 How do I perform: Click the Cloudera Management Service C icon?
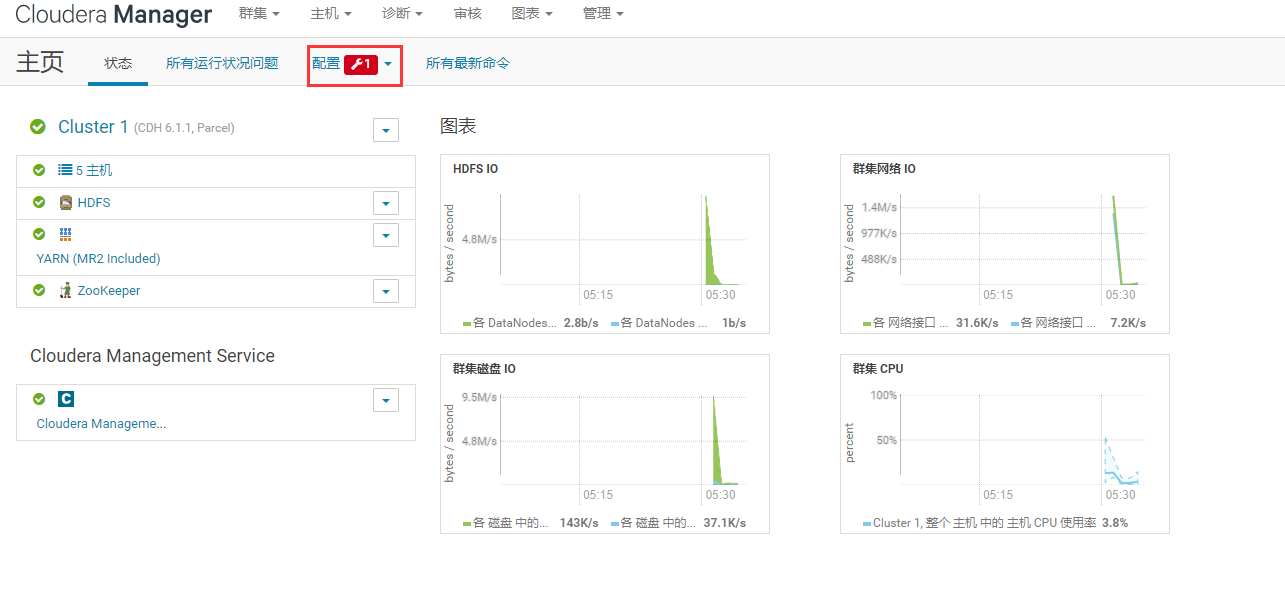[66, 399]
